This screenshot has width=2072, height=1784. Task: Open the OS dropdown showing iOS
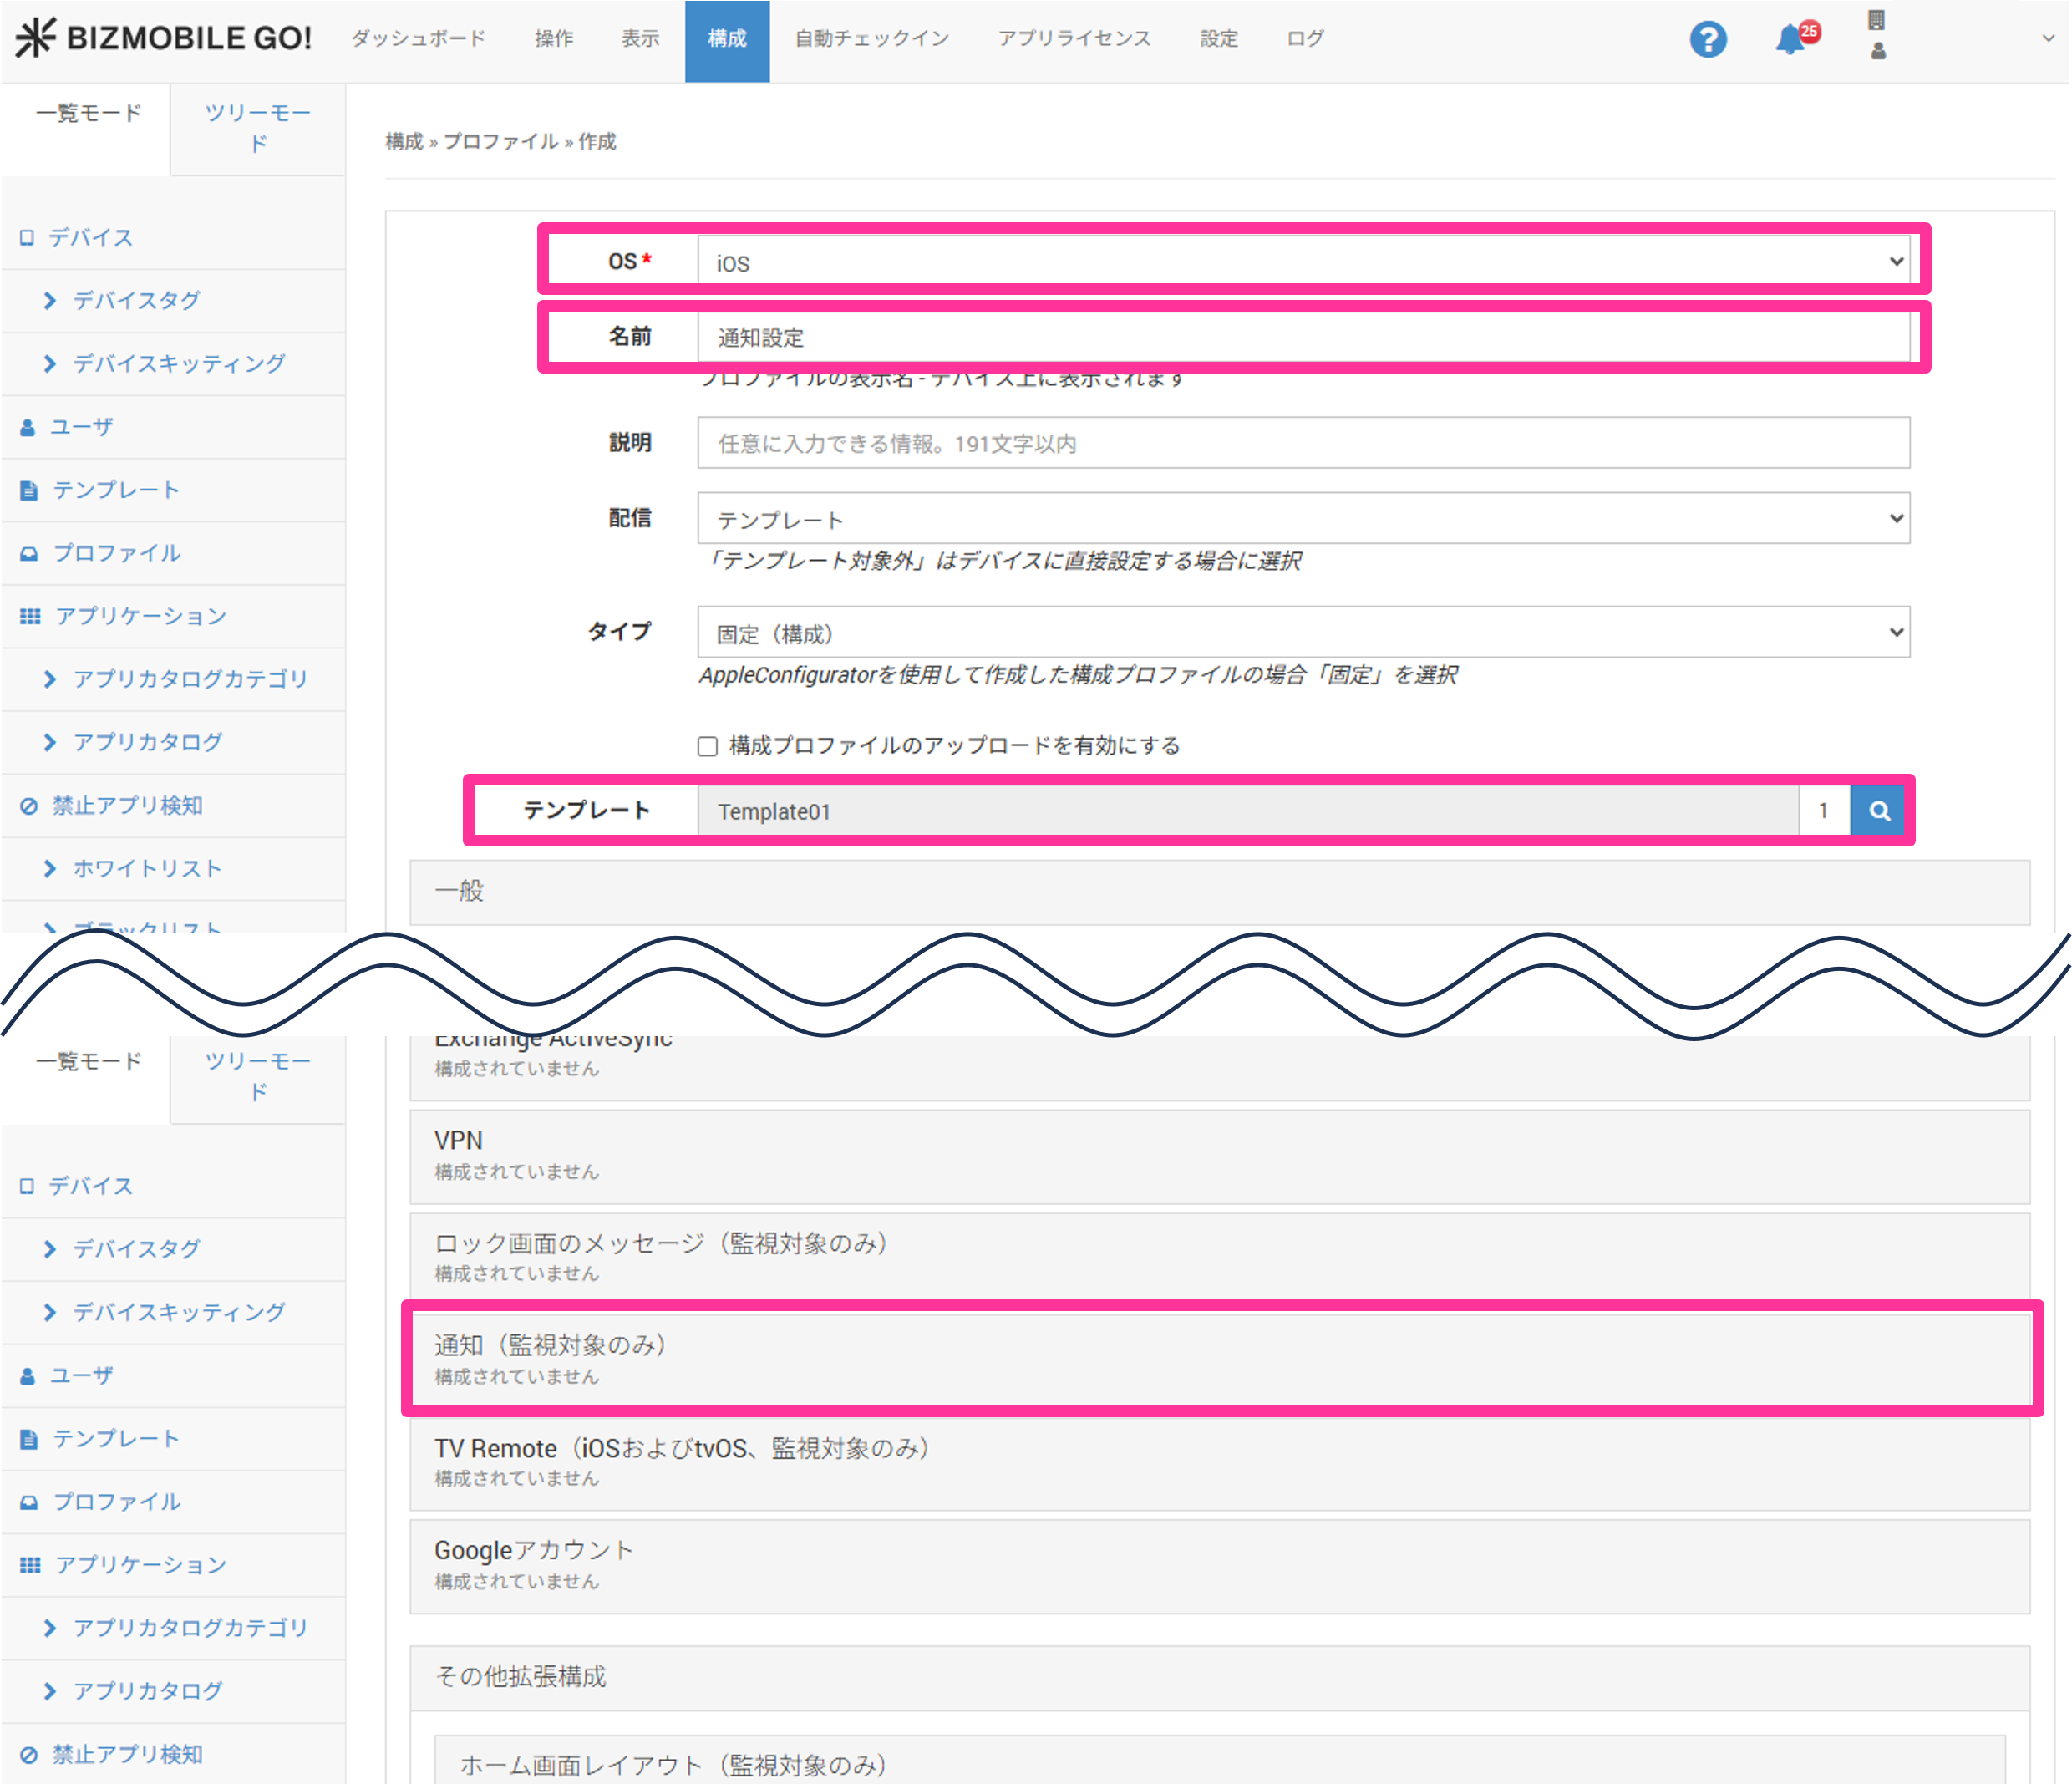tap(1302, 262)
